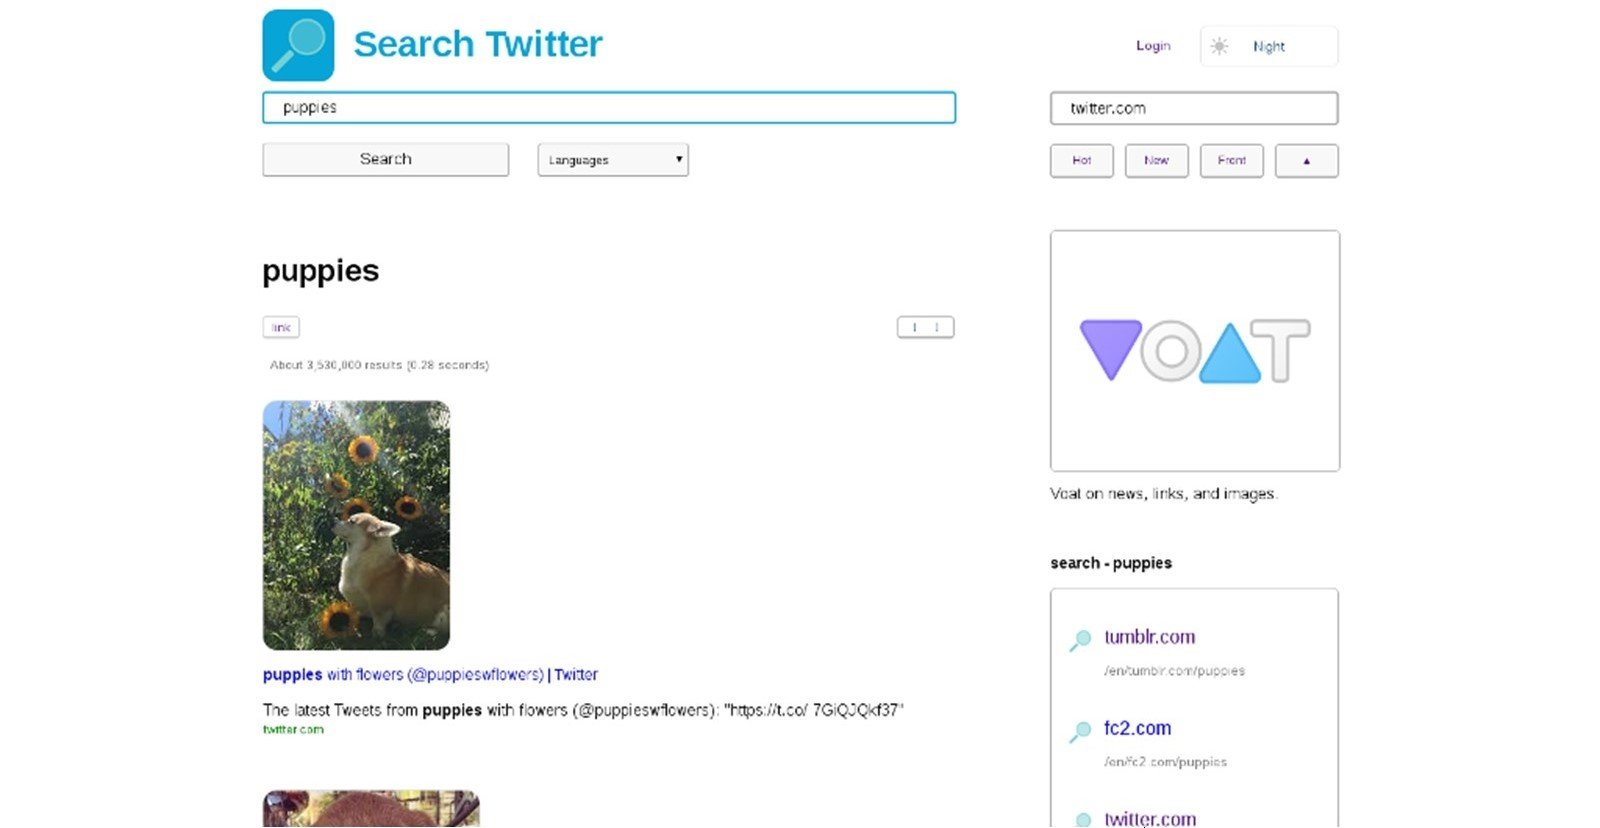The width and height of the screenshot is (1600, 828).
Task: Focus the twitter.com site input field
Action: [x=1194, y=108]
